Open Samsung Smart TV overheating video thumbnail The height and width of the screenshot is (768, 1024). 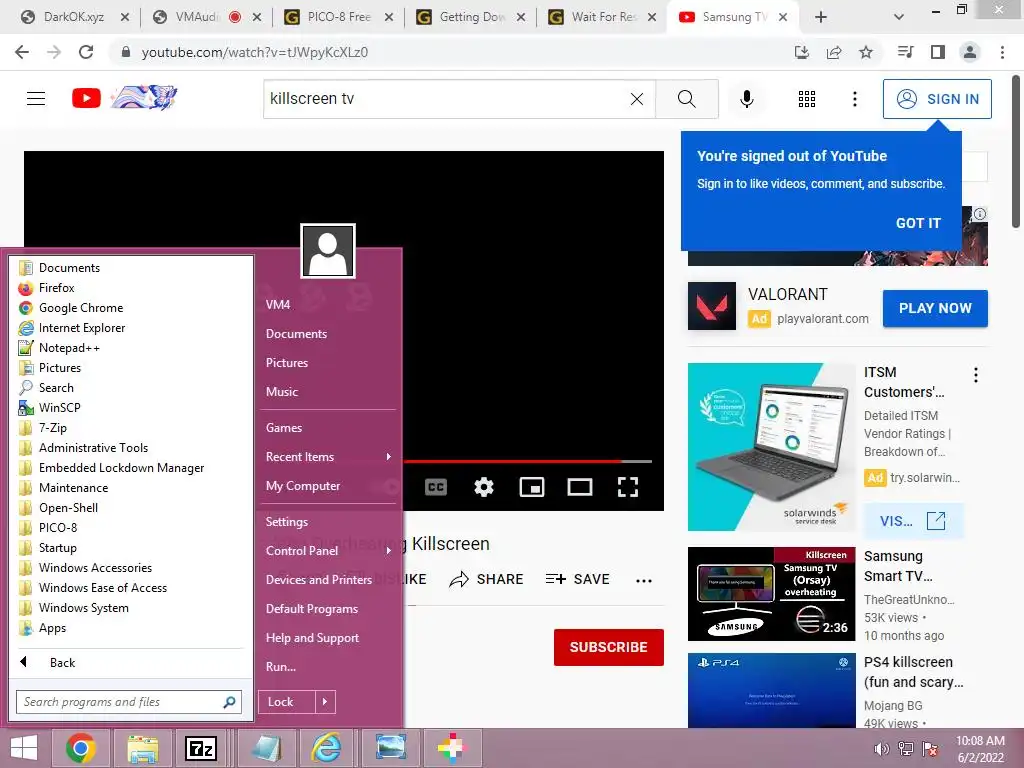click(x=771, y=594)
